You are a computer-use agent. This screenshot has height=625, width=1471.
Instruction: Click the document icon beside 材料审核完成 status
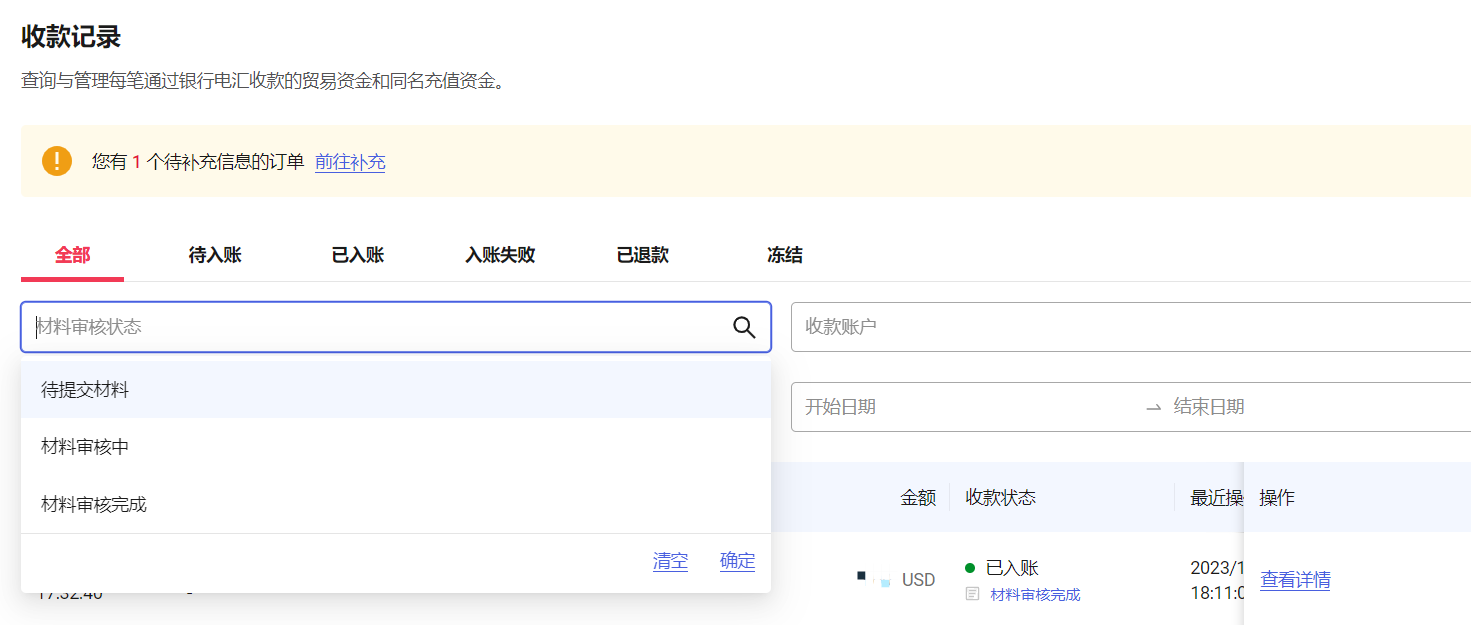[x=972, y=593]
